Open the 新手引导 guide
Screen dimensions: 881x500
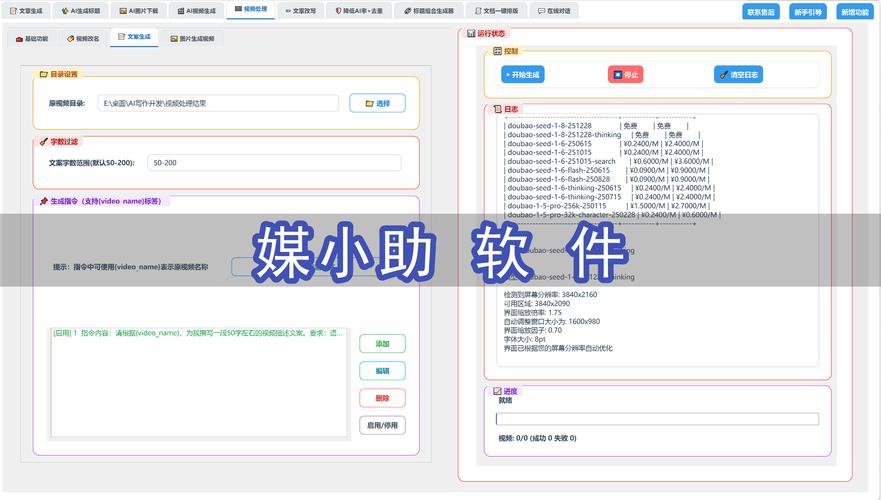[807, 12]
